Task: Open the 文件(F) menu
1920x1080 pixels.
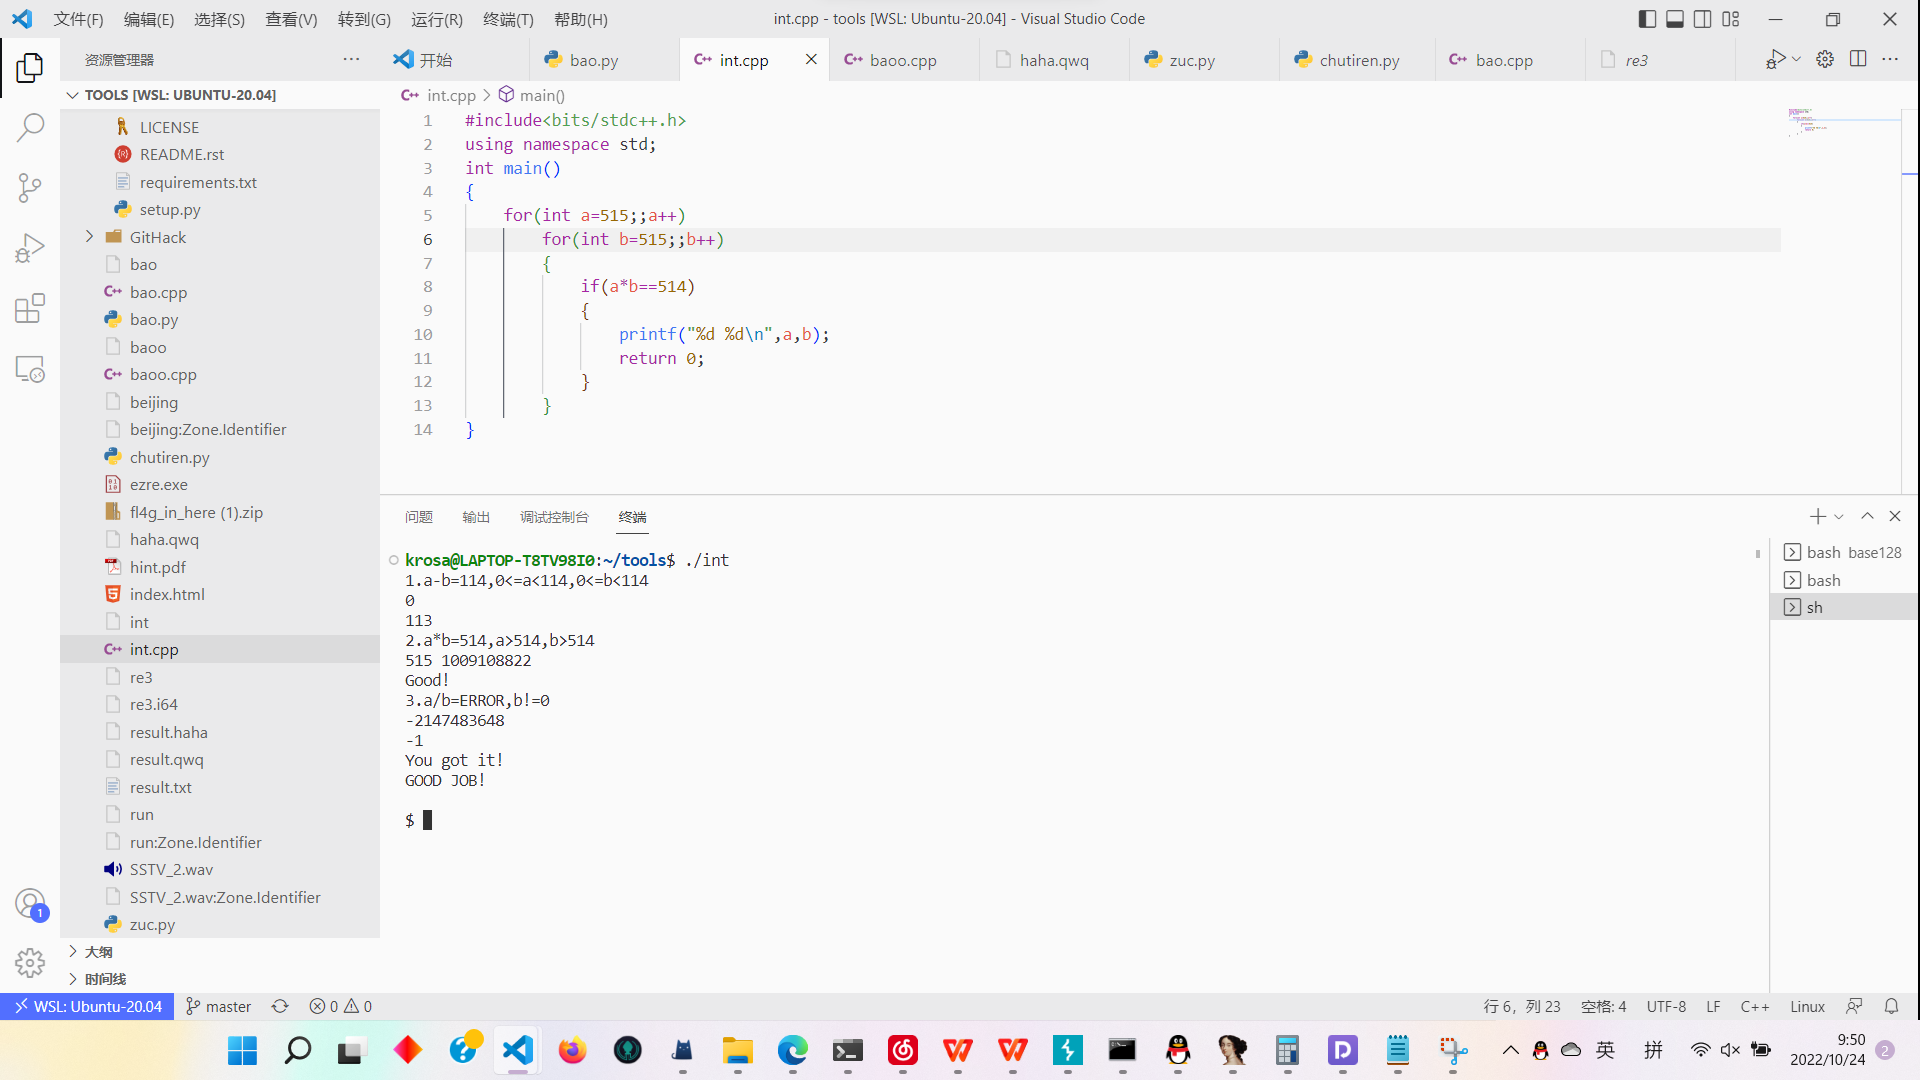Action: [x=79, y=19]
